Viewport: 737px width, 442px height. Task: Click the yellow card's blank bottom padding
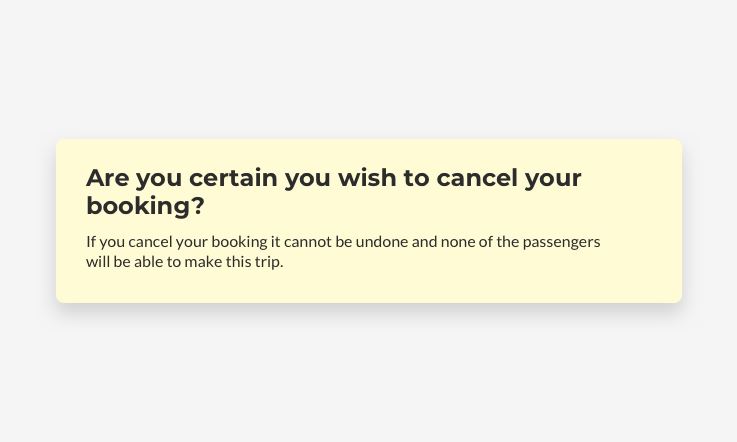[368, 288]
